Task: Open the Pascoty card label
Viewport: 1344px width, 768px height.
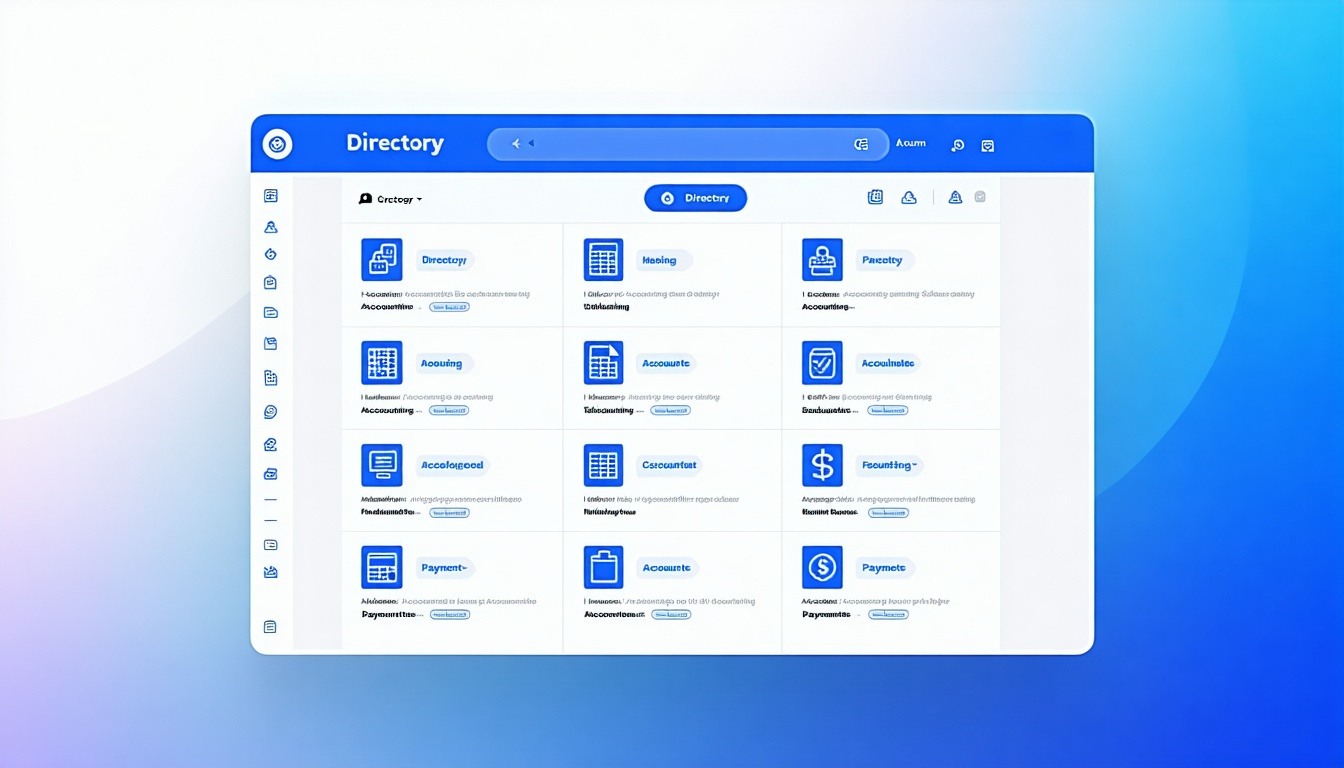Action: pos(883,260)
